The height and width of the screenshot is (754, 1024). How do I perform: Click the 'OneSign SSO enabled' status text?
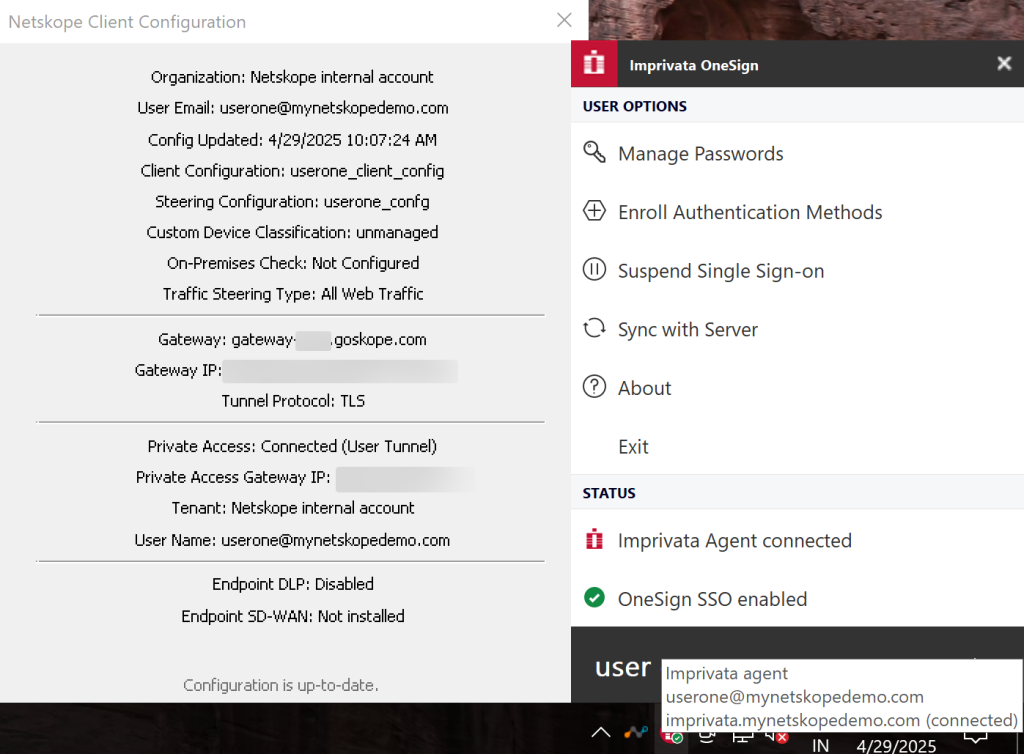click(x=712, y=599)
